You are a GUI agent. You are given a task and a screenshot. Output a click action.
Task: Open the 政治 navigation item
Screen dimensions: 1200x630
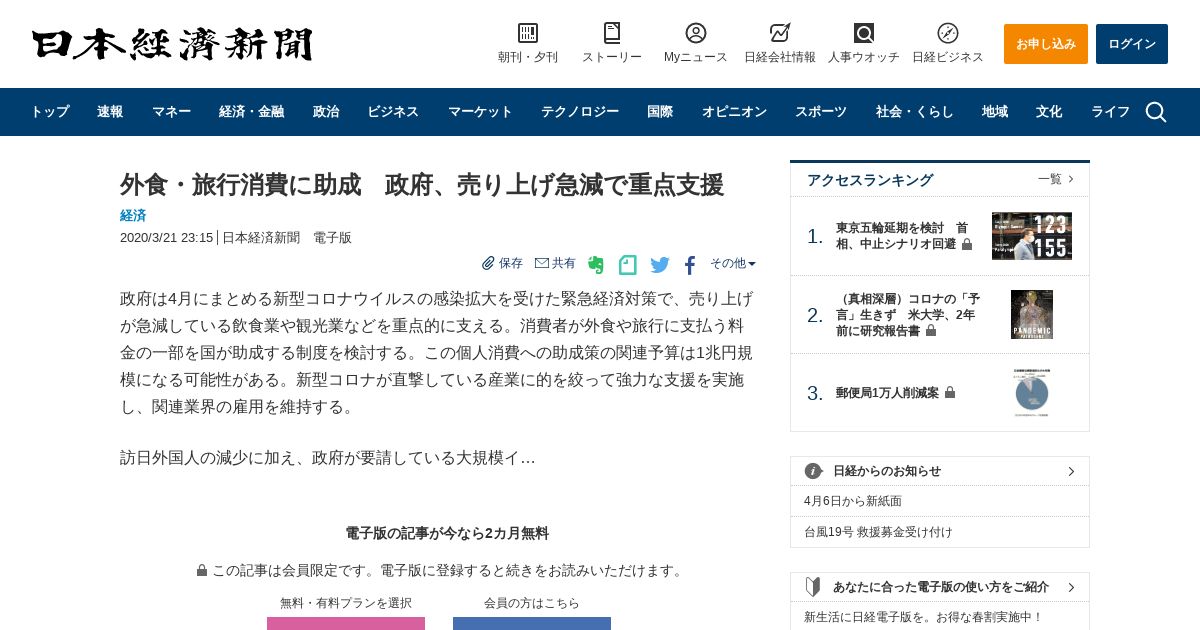pyautogui.click(x=326, y=112)
